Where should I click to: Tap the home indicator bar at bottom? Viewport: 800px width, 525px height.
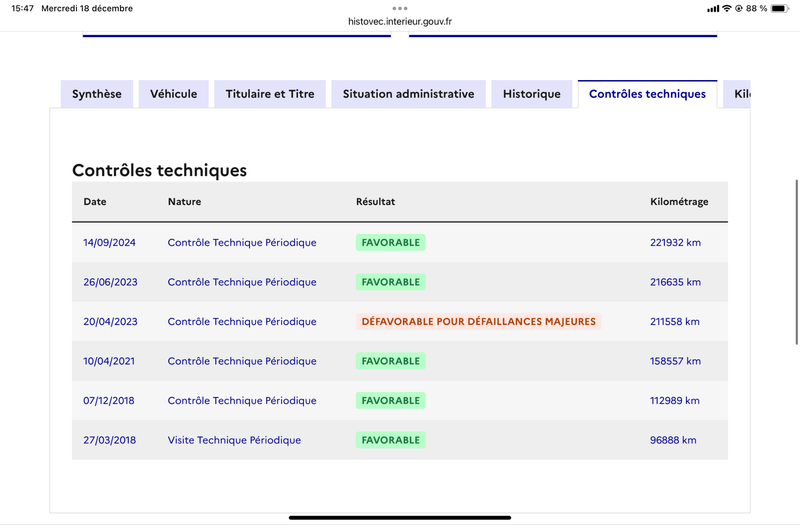click(400, 518)
